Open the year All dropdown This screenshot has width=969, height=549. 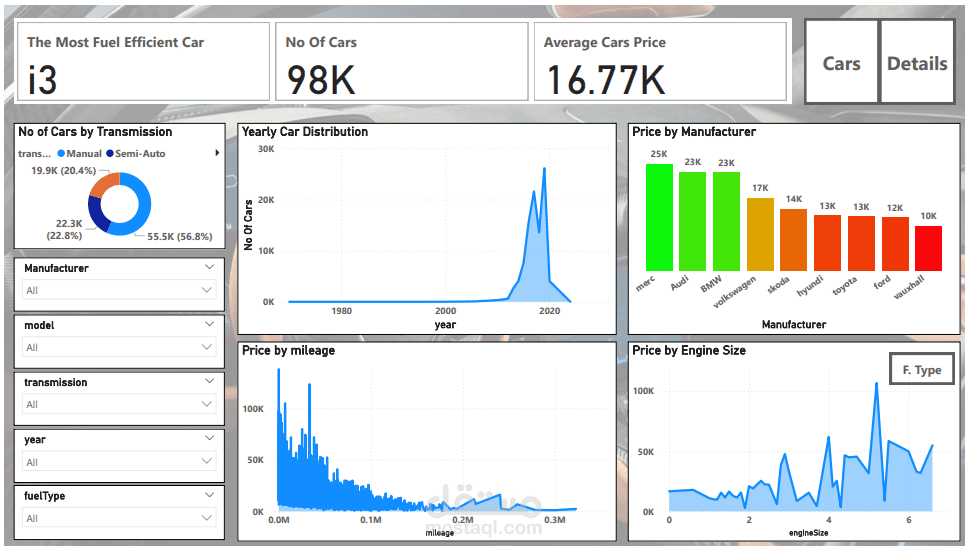[119, 461]
